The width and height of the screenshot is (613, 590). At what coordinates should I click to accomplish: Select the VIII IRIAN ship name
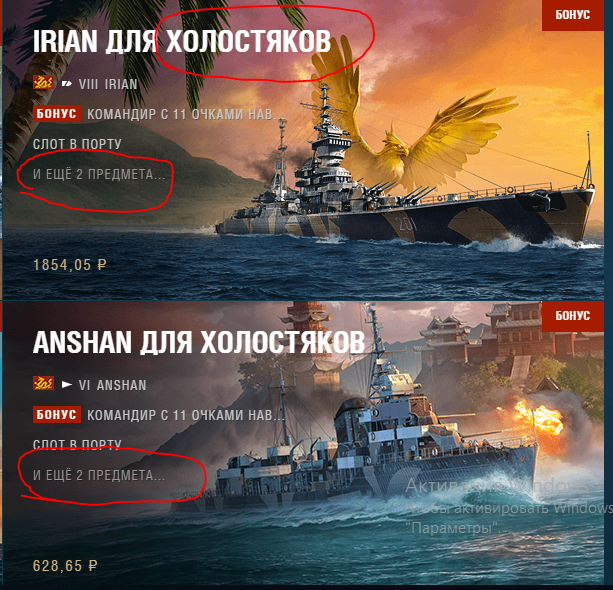[108, 84]
